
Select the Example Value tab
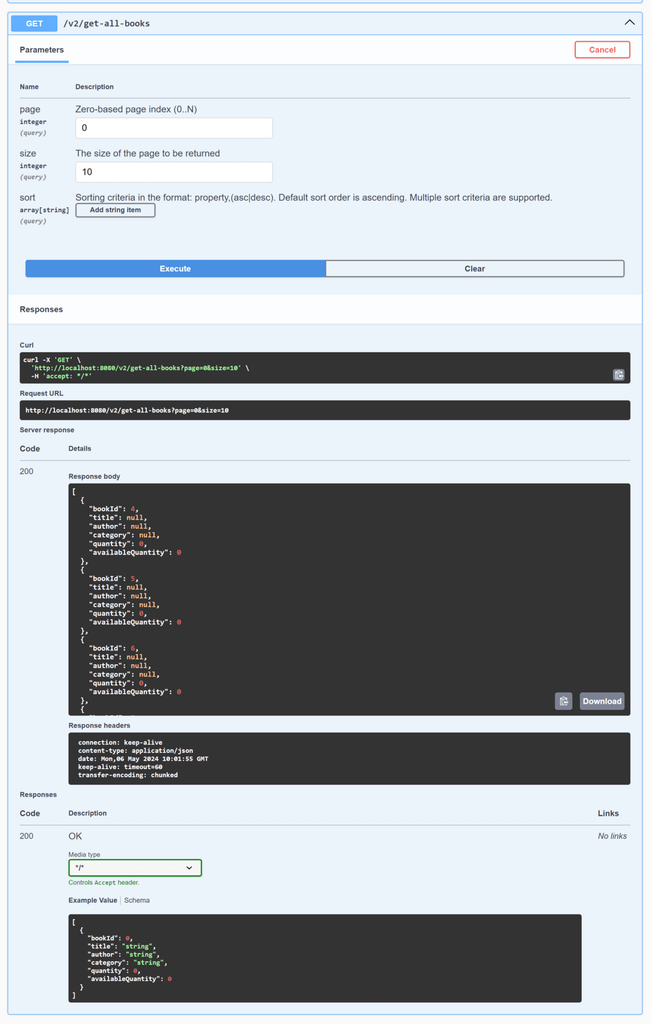(93, 900)
